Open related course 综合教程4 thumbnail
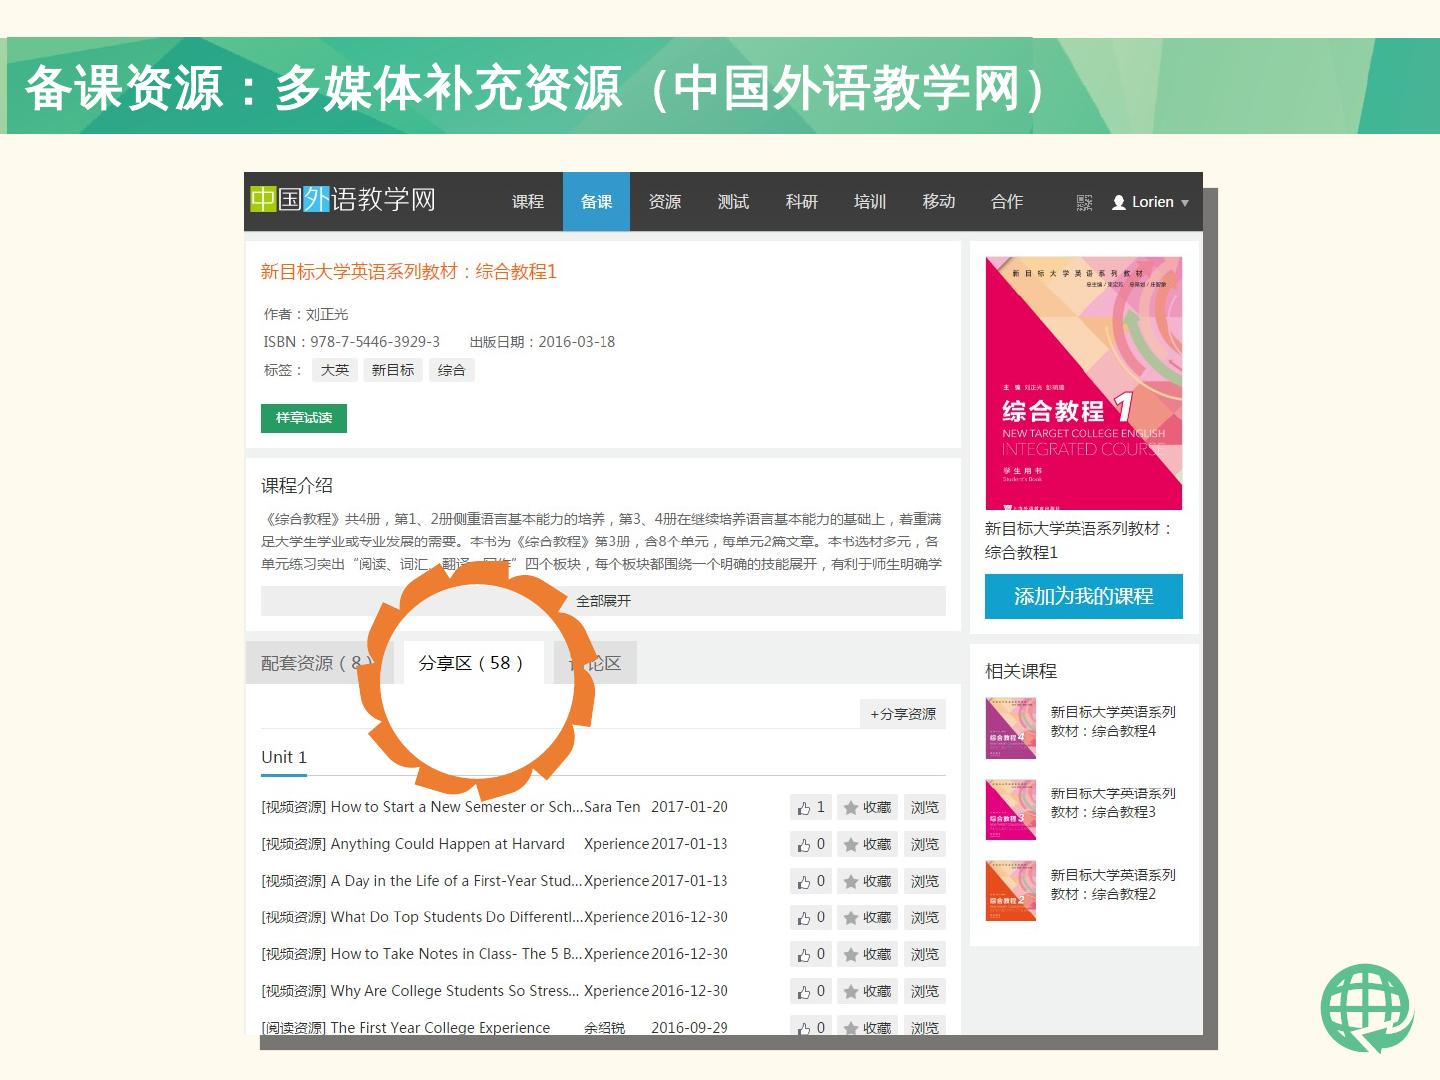The width and height of the screenshot is (1440, 1080). point(1010,728)
